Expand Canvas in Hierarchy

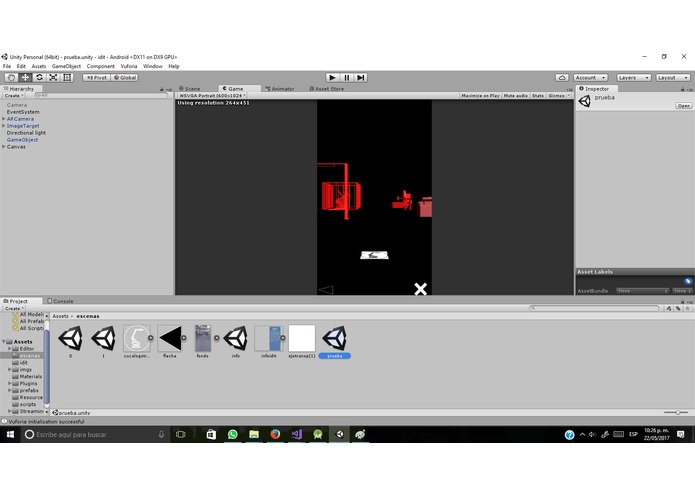click(x=4, y=147)
